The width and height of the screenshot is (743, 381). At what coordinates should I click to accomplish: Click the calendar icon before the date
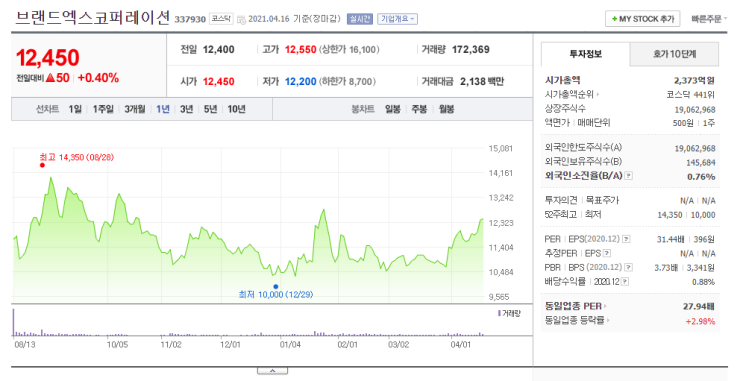pos(241,19)
